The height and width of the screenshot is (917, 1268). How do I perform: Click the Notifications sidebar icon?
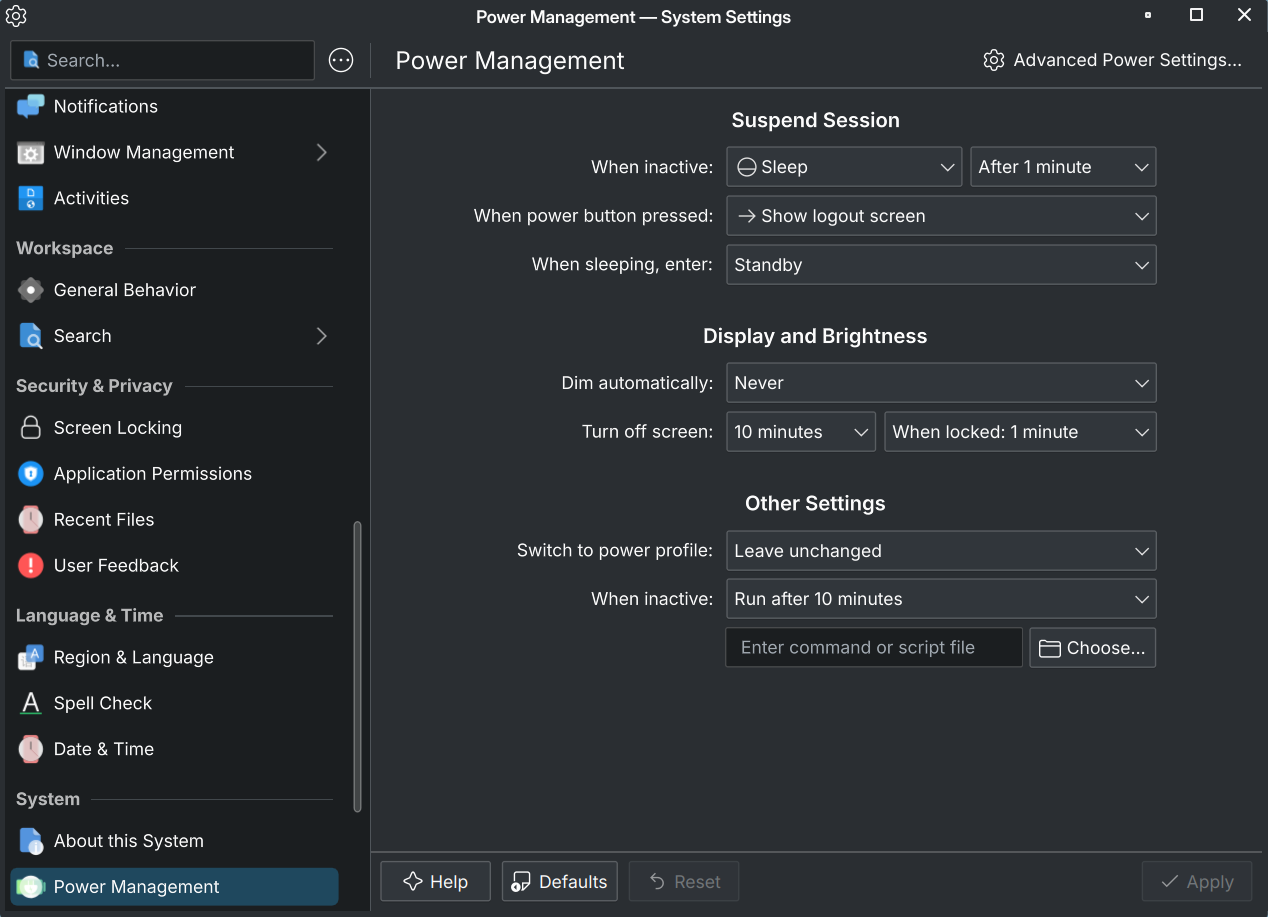coord(31,106)
